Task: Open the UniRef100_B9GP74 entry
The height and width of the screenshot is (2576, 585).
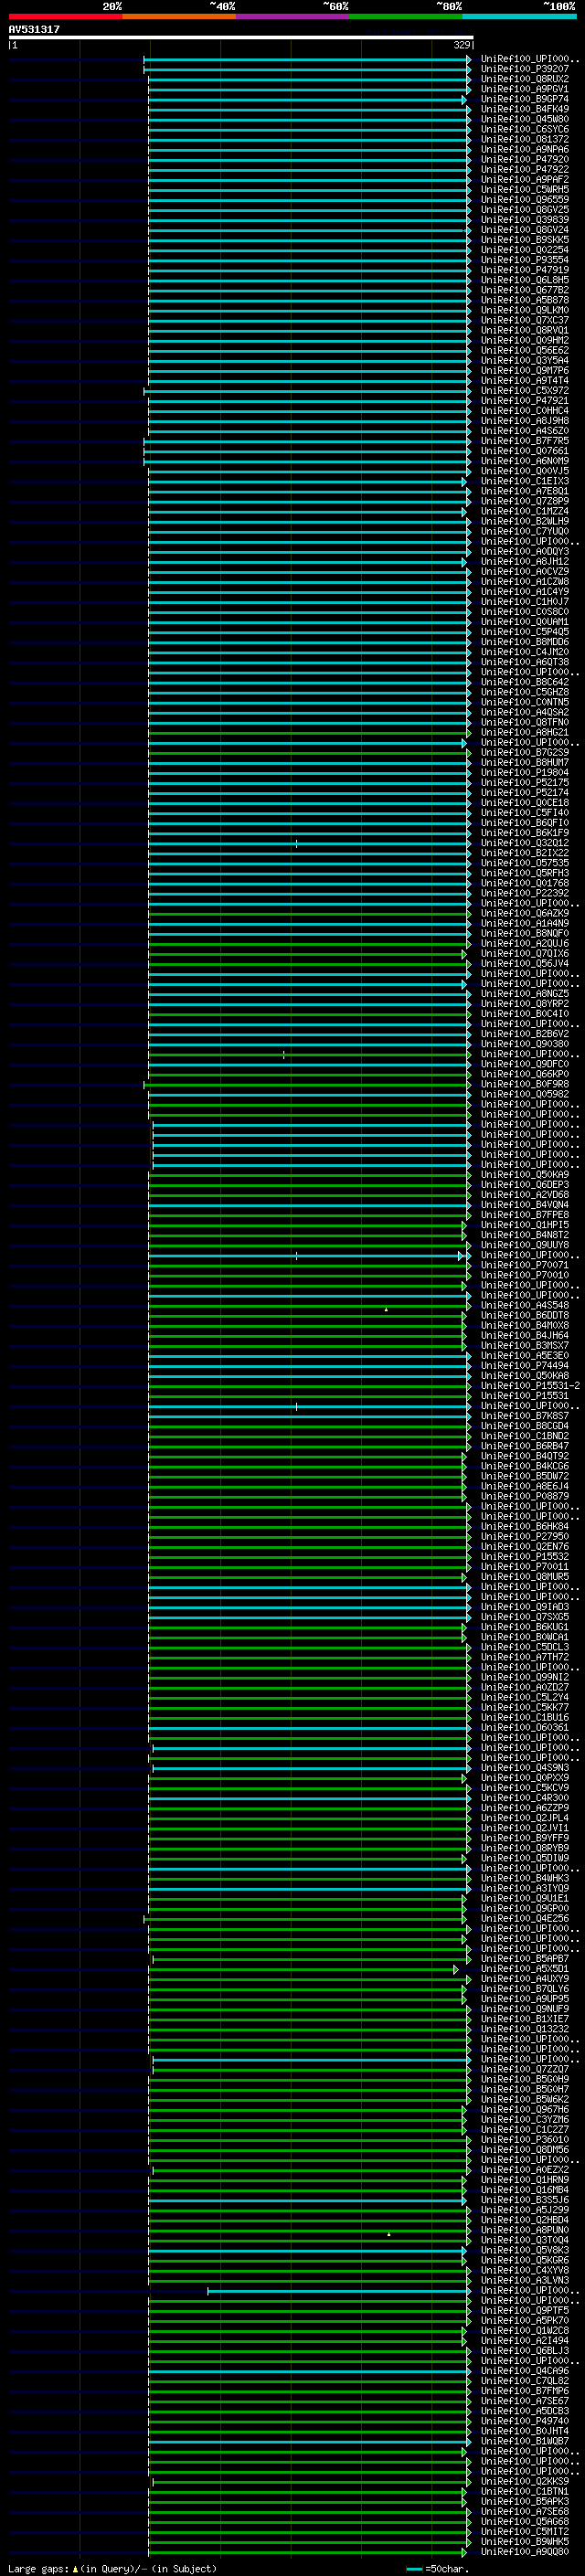Action: (x=524, y=99)
